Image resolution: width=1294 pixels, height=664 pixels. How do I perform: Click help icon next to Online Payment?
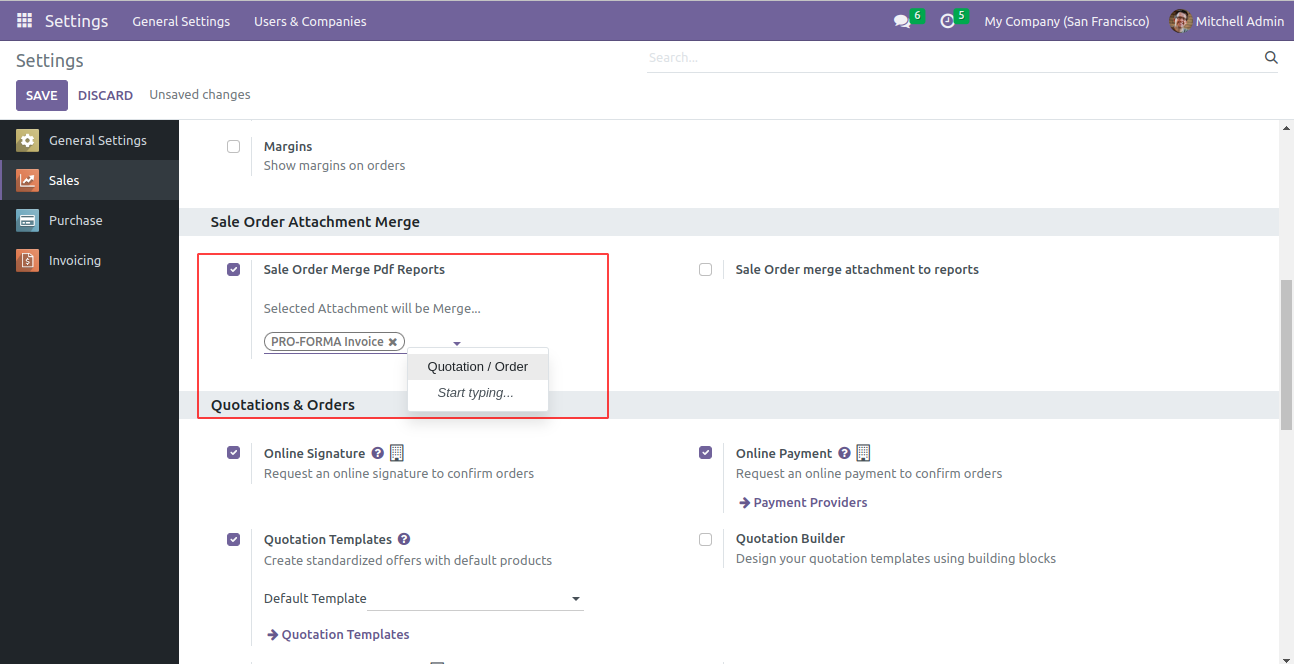(x=844, y=453)
